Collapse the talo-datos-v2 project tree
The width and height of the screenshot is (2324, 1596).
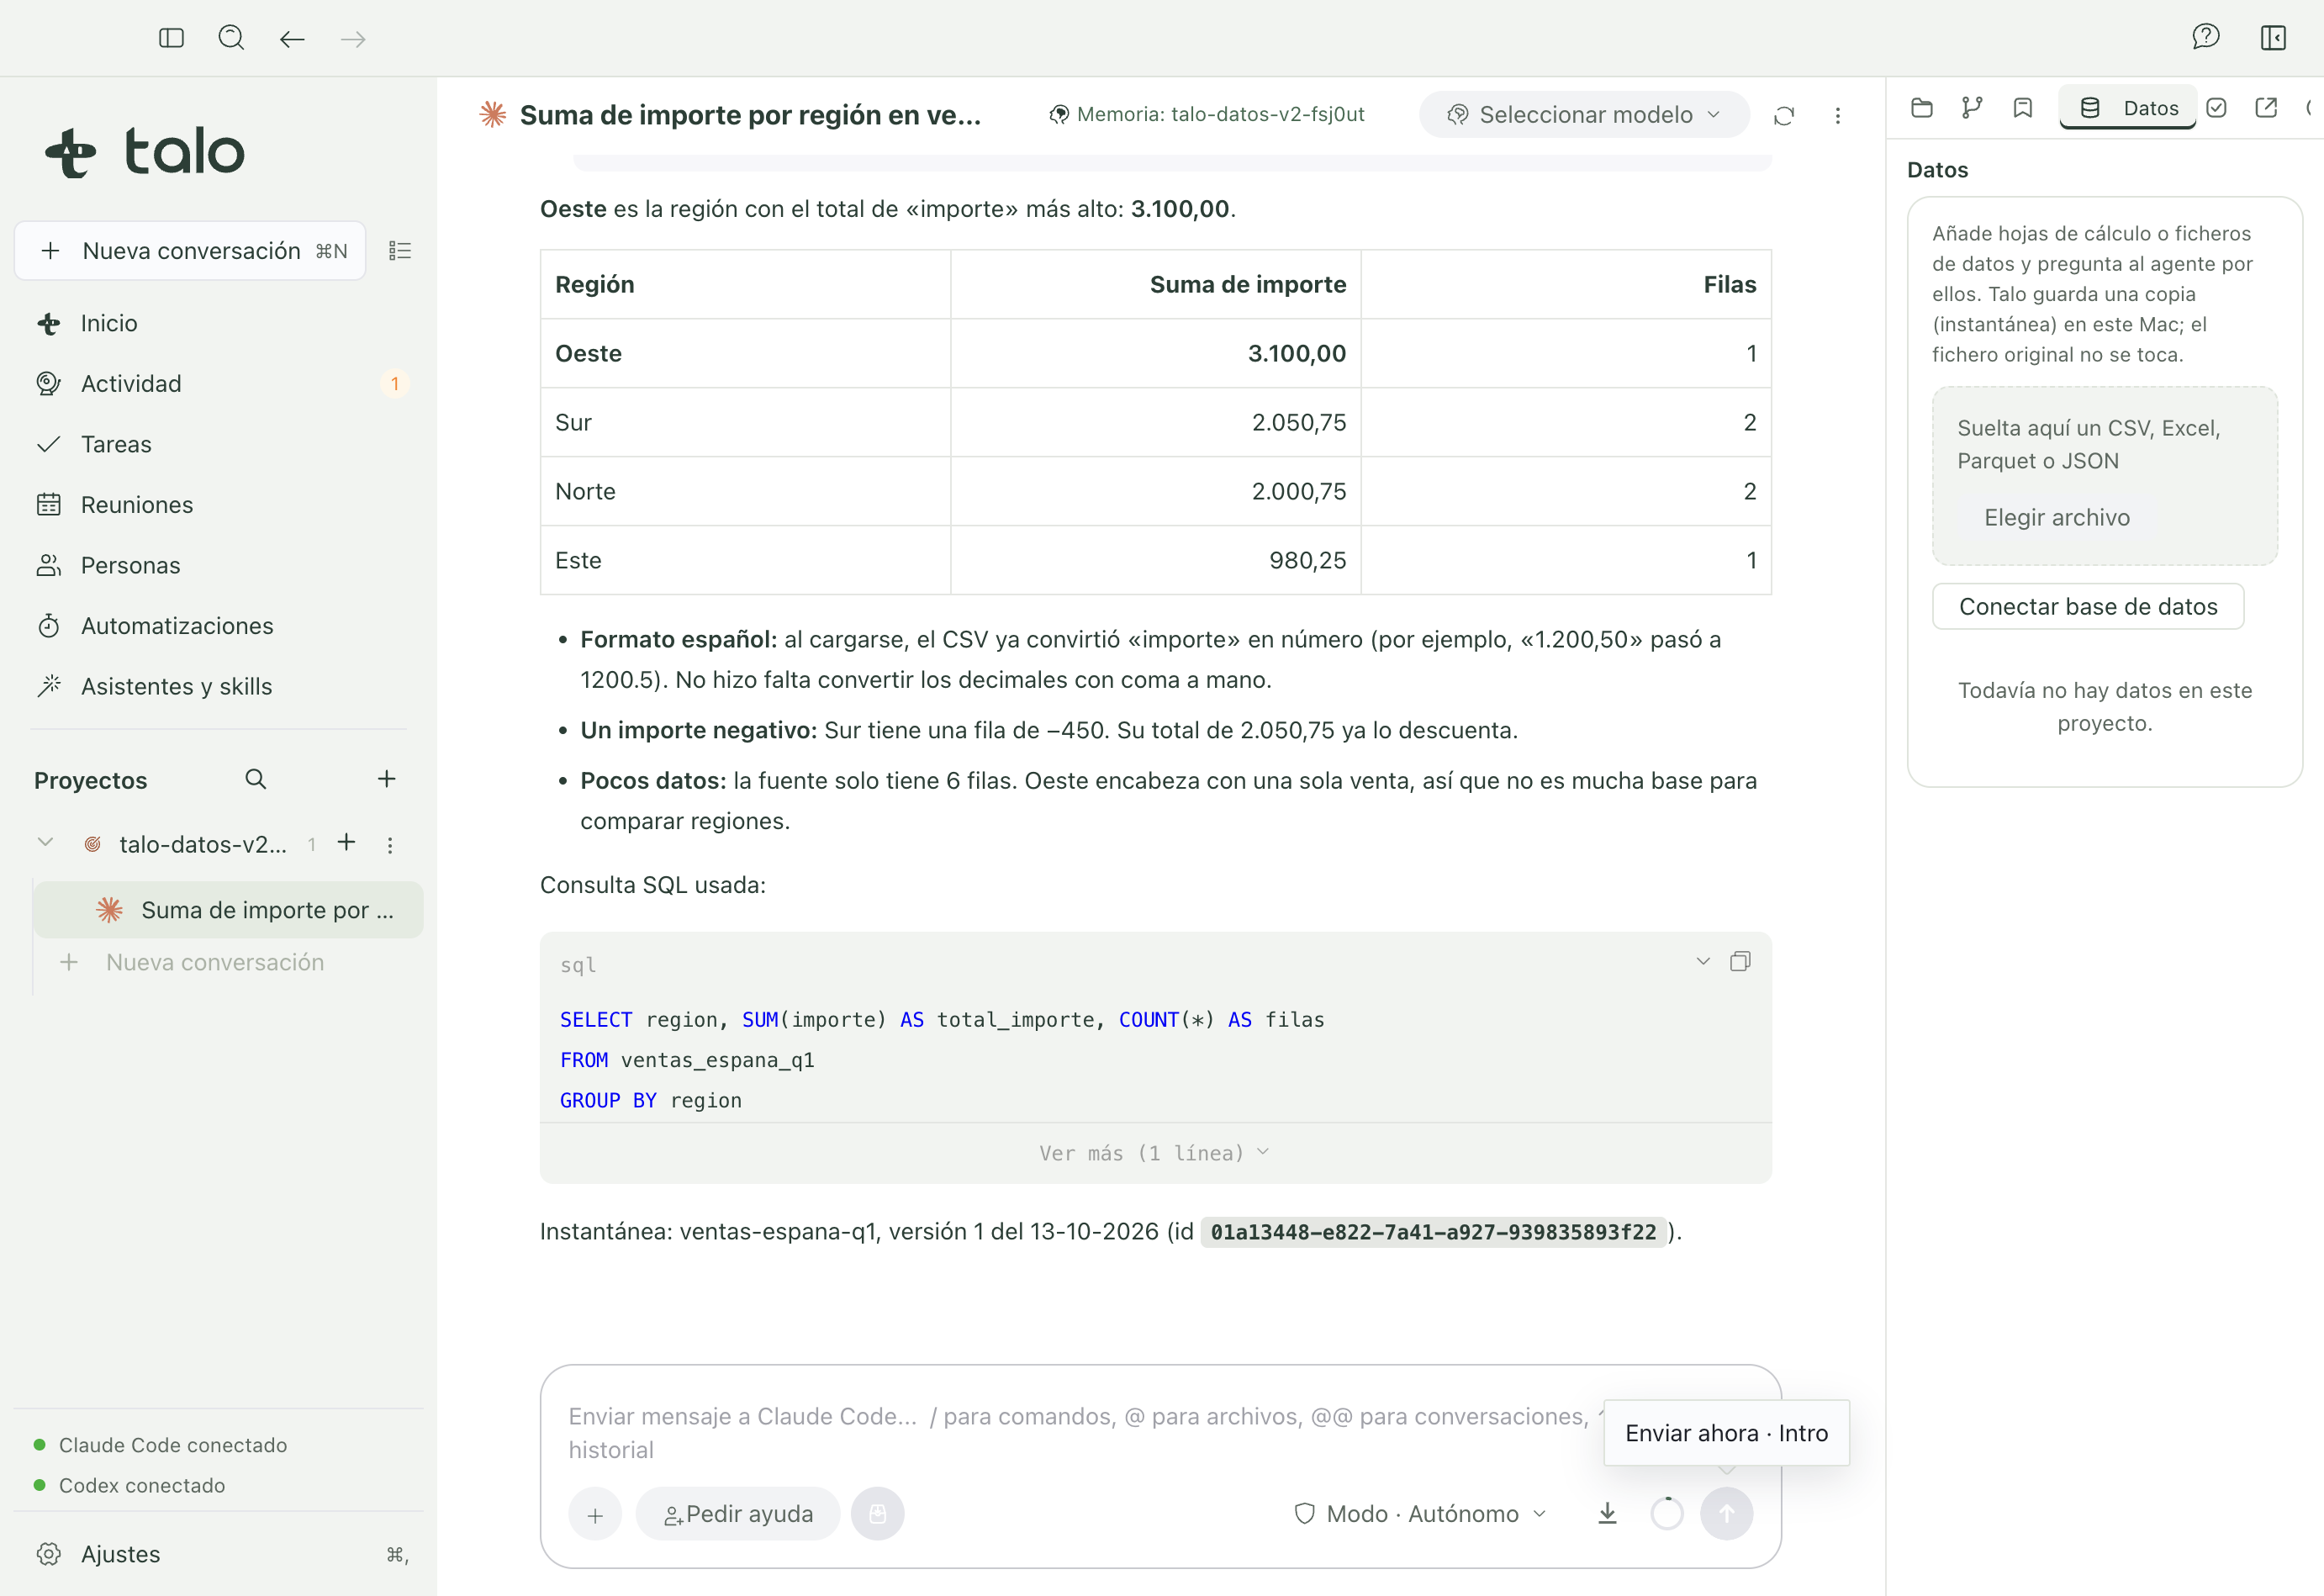point(45,843)
